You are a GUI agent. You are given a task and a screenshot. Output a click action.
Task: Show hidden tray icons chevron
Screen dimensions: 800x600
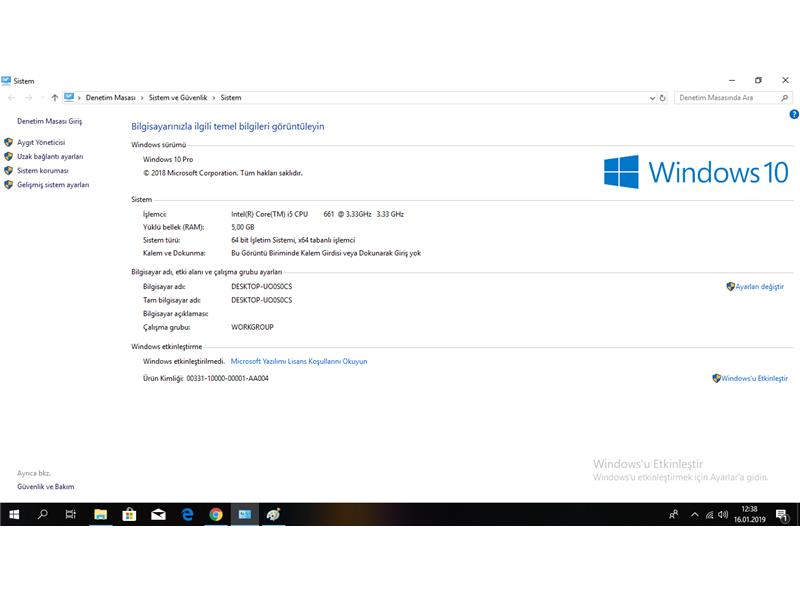(694, 514)
